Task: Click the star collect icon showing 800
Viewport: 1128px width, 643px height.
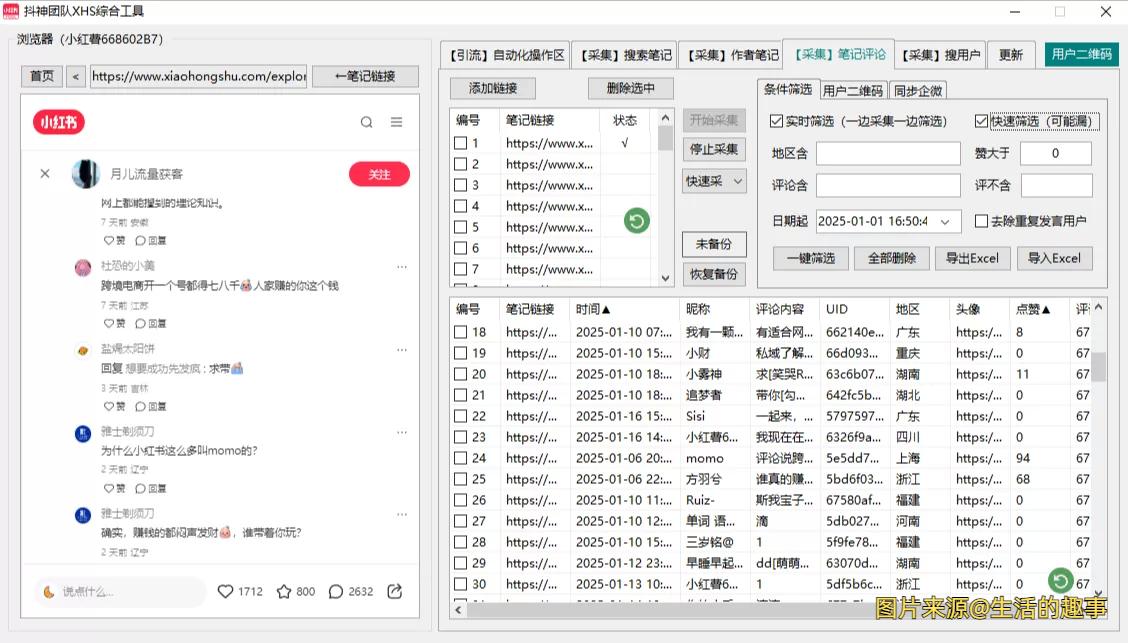Action: [284, 591]
